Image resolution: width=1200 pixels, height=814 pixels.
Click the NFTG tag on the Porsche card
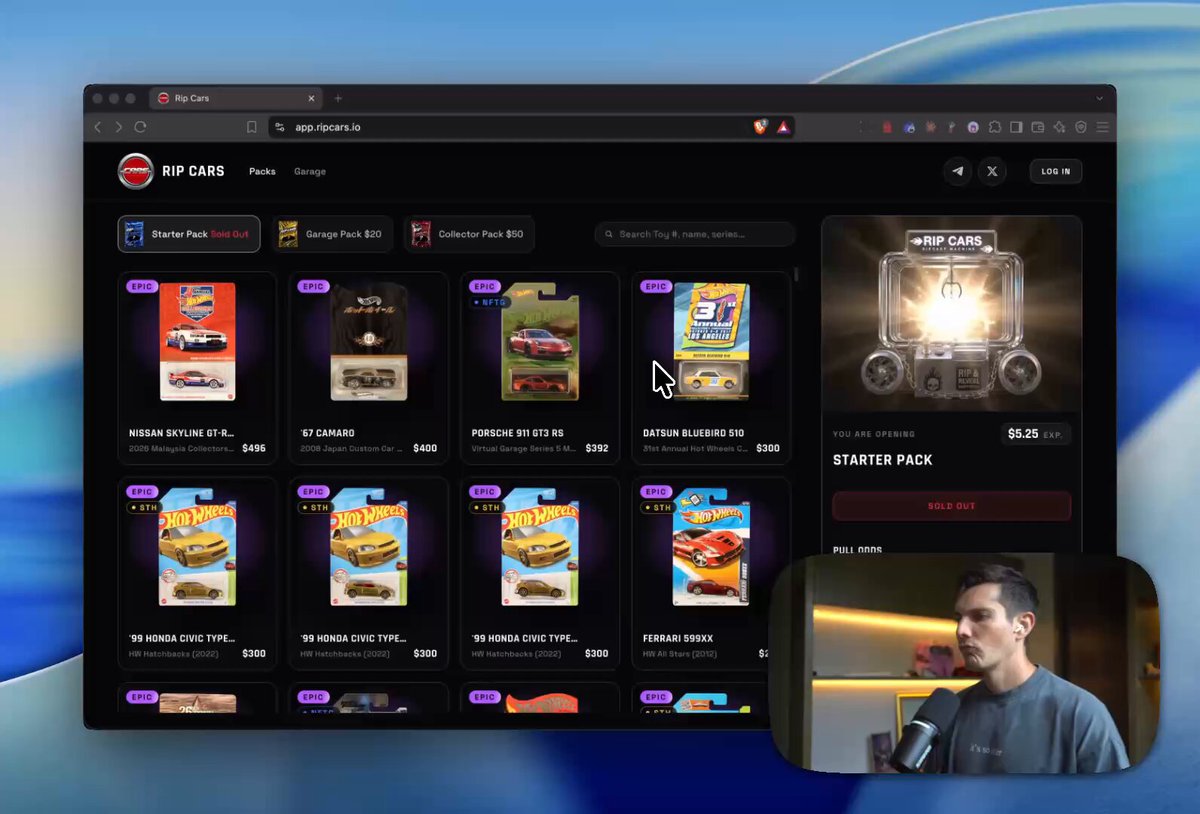pos(490,302)
